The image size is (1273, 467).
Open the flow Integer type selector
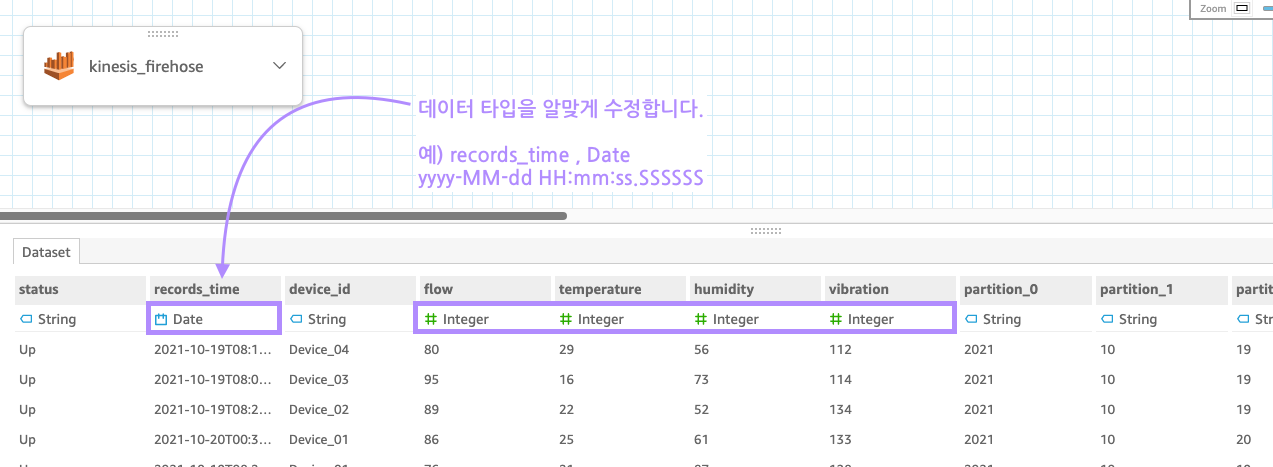tap(485, 319)
